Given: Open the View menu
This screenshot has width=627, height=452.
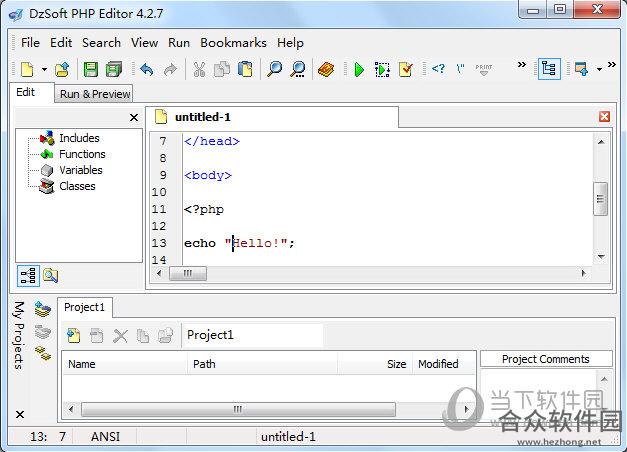Looking at the screenshot, I should click(144, 42).
